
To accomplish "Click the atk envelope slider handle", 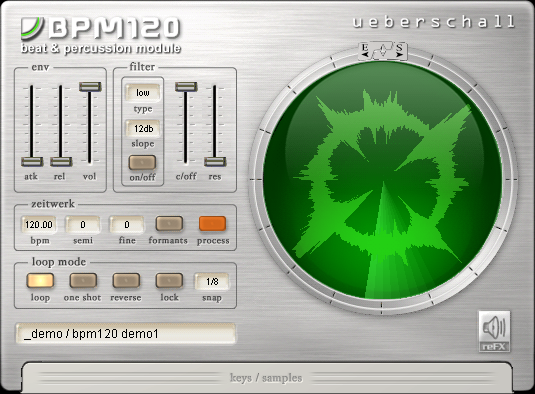I will (x=32, y=161).
